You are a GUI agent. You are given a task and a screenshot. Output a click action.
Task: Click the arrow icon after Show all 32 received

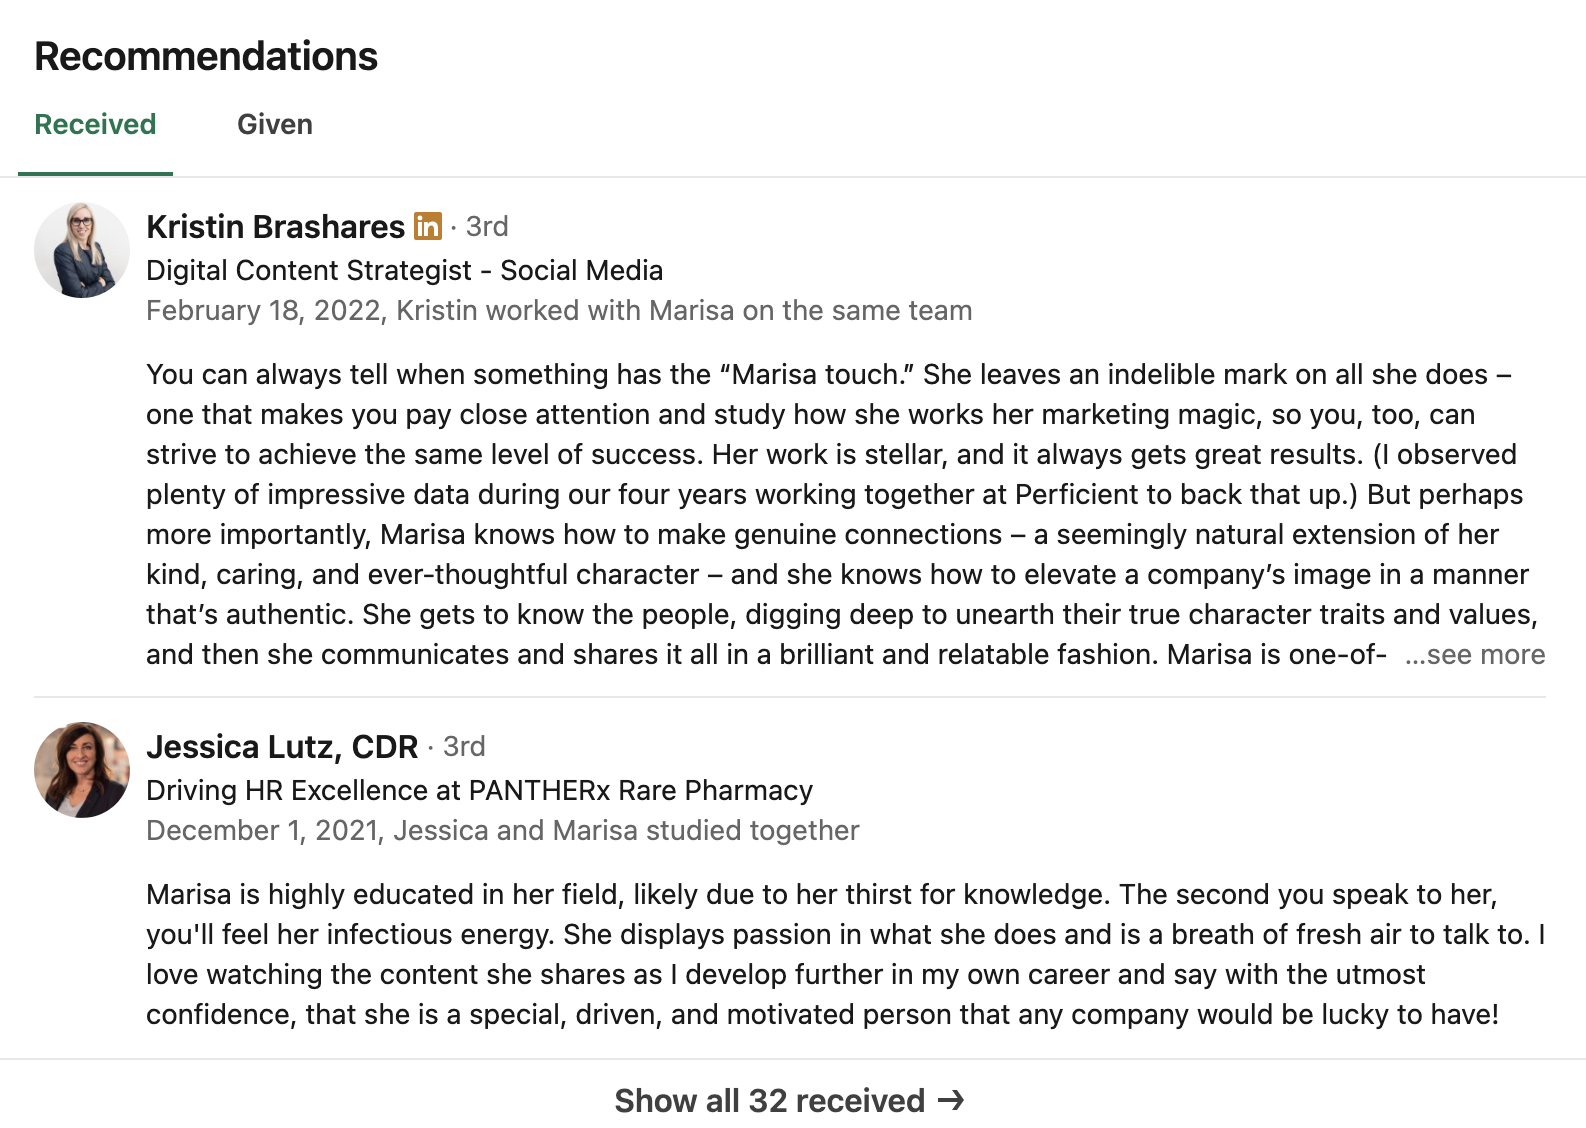(x=951, y=1100)
